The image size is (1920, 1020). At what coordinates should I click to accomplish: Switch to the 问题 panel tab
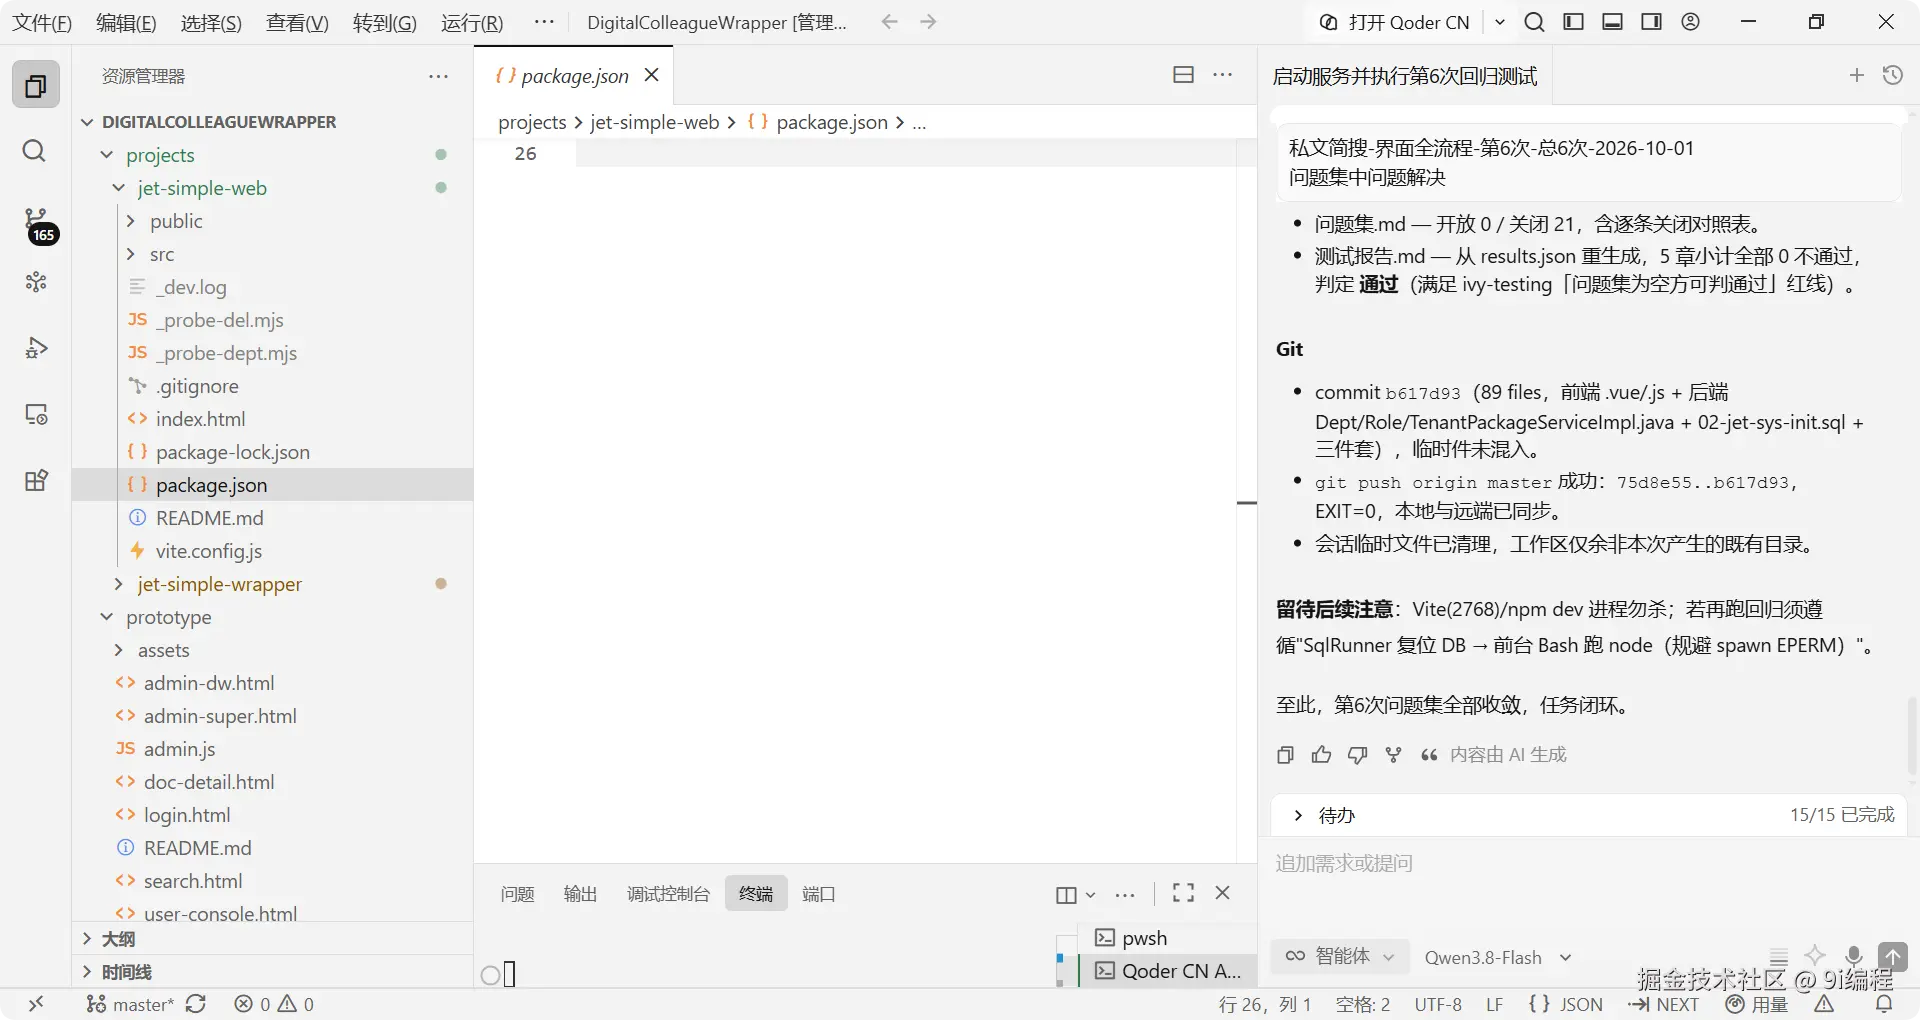(517, 893)
